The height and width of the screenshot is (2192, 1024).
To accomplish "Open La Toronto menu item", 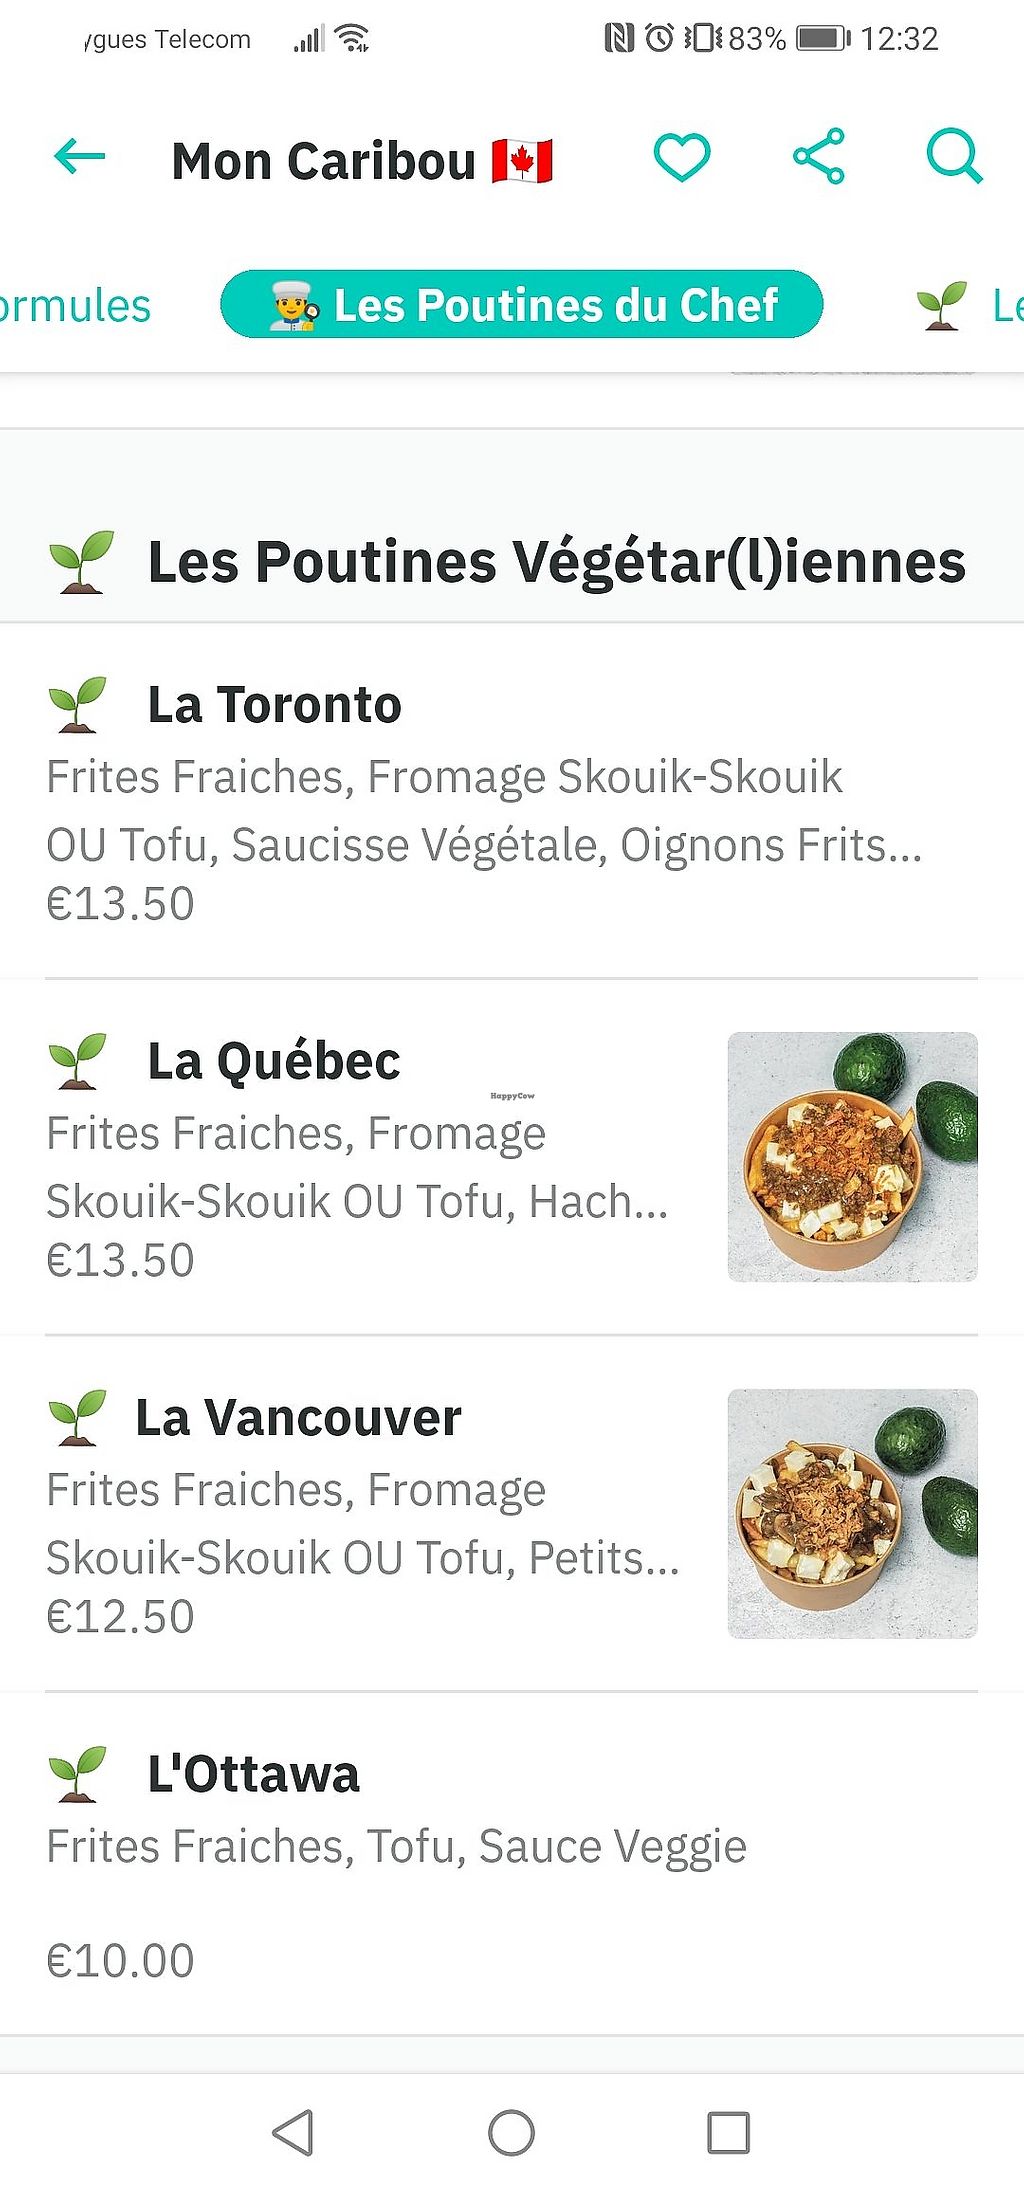I will point(512,801).
